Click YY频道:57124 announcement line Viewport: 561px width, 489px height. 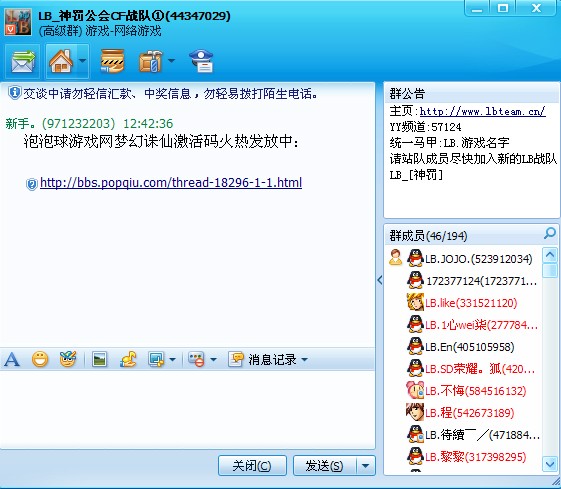pyautogui.click(x=425, y=127)
